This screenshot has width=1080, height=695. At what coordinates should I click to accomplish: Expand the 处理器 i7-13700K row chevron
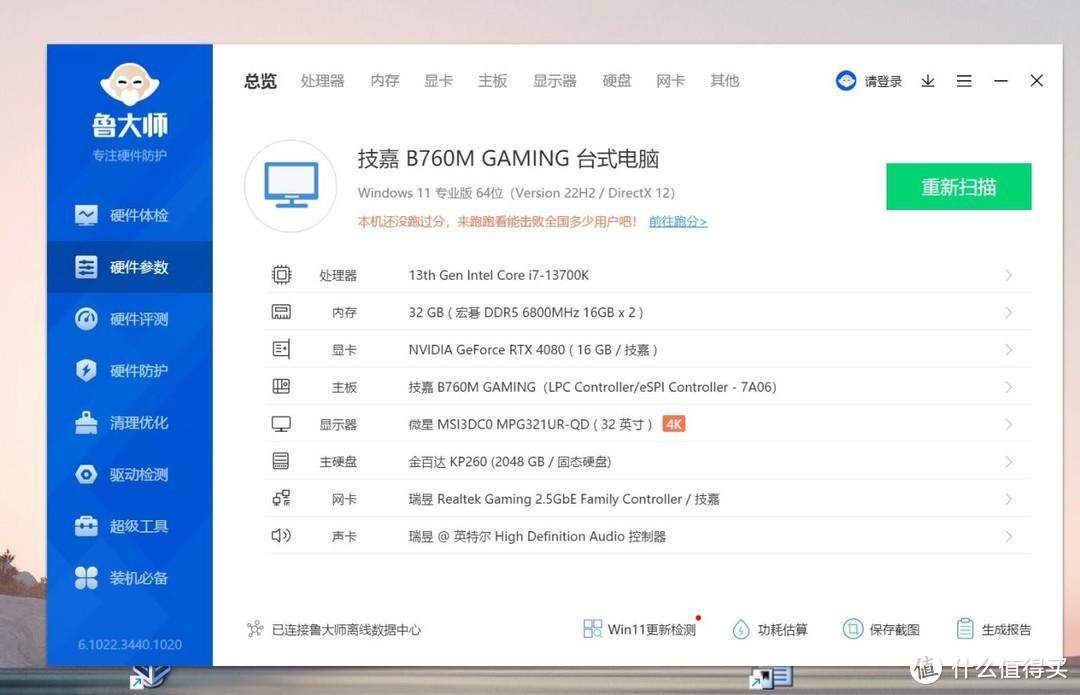[x=1008, y=275]
